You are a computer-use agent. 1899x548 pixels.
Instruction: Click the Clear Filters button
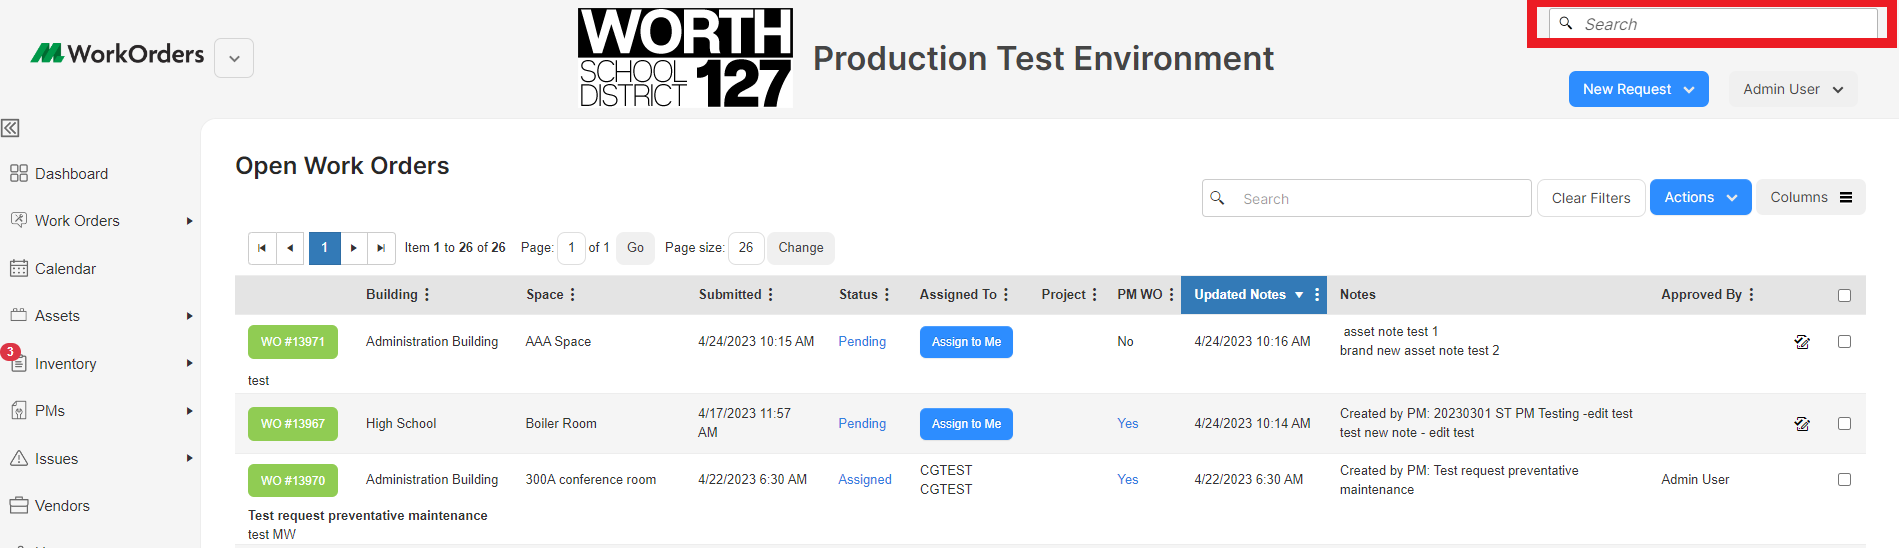1591,198
